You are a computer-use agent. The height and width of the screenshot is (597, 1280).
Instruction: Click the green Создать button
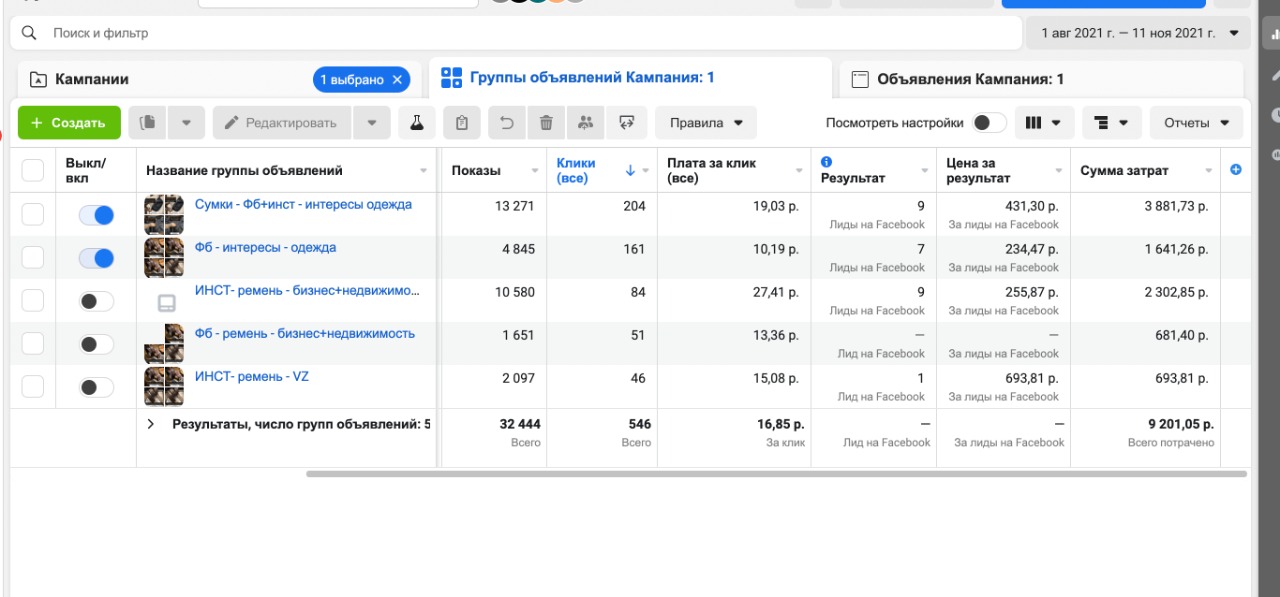tap(69, 123)
